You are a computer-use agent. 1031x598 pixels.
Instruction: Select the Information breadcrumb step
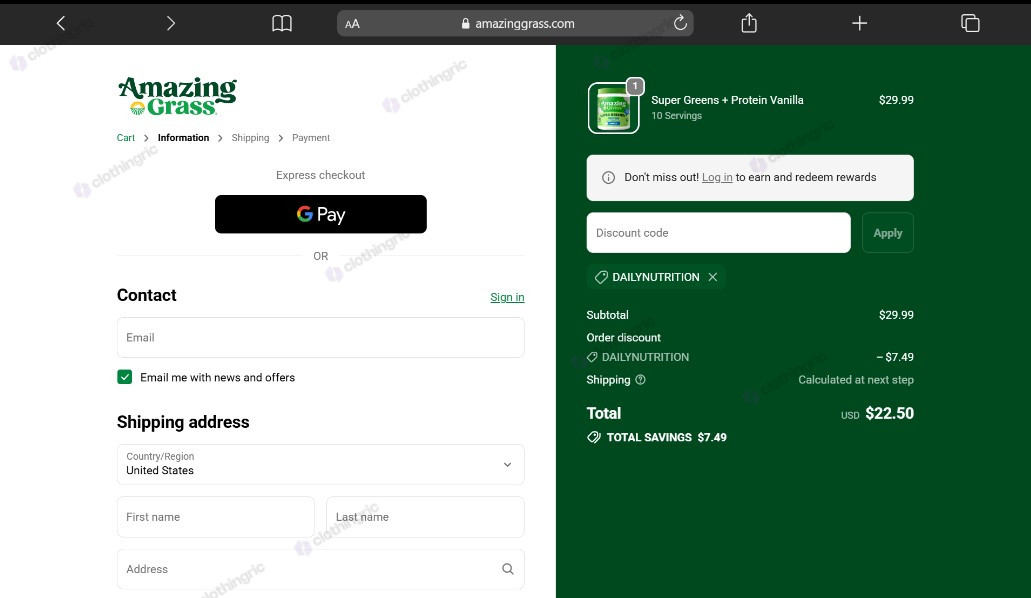pos(183,137)
